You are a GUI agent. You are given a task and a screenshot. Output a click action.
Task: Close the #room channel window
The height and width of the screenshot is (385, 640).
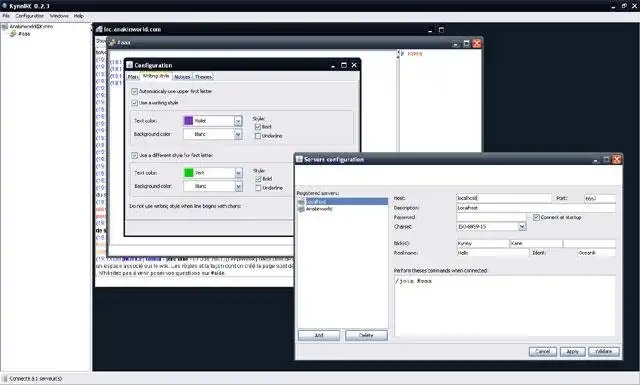pos(476,43)
